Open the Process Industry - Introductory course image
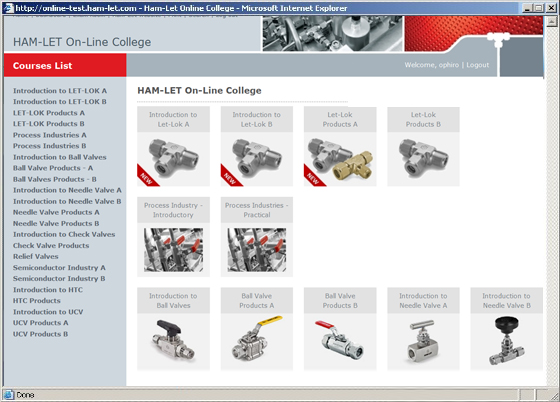560x402 pixels. coord(173,250)
